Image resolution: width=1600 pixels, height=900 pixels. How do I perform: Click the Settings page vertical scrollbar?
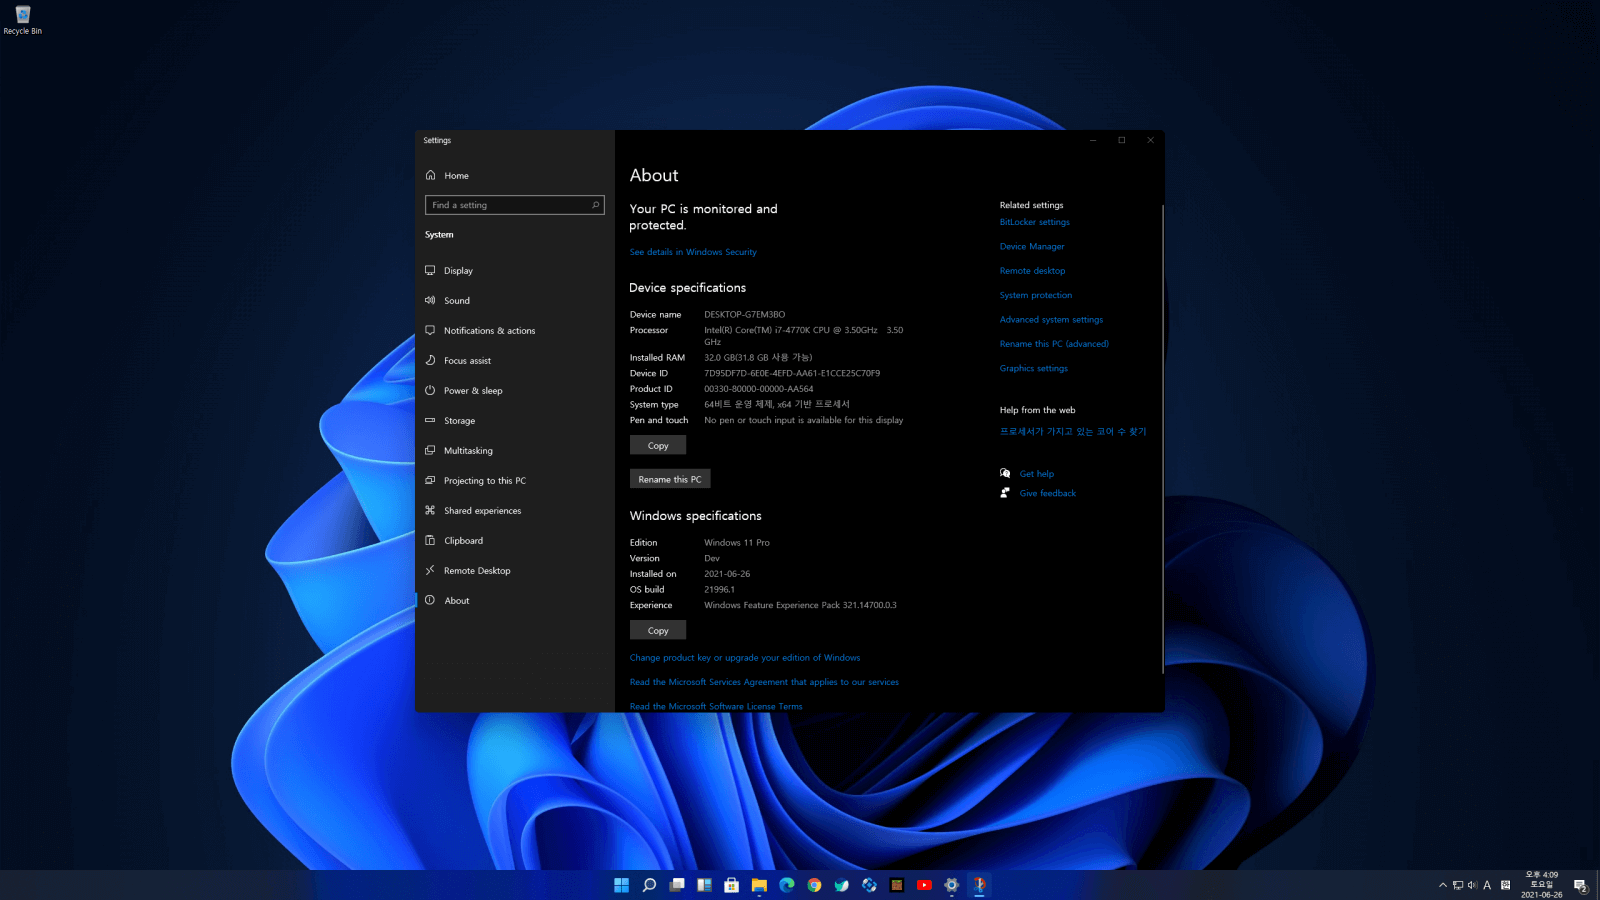coord(1162,440)
